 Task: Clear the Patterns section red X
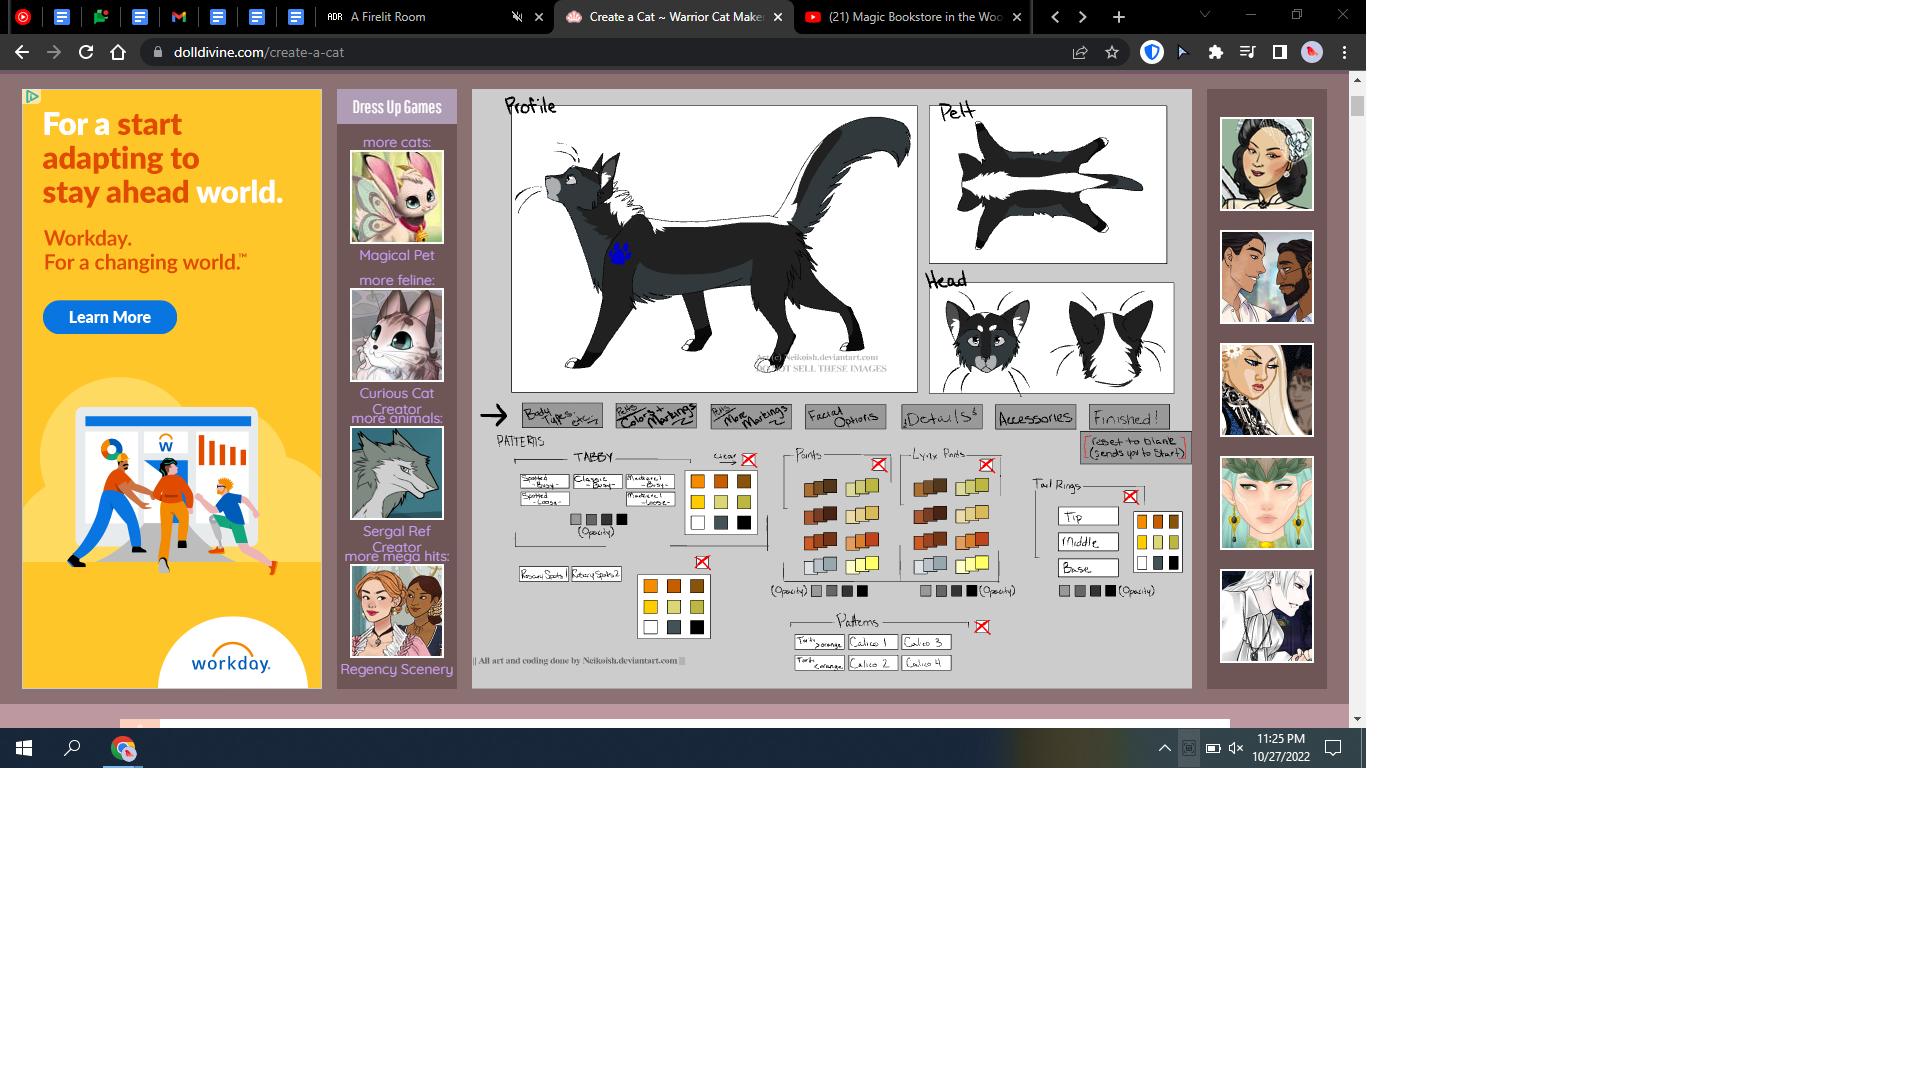click(x=982, y=627)
